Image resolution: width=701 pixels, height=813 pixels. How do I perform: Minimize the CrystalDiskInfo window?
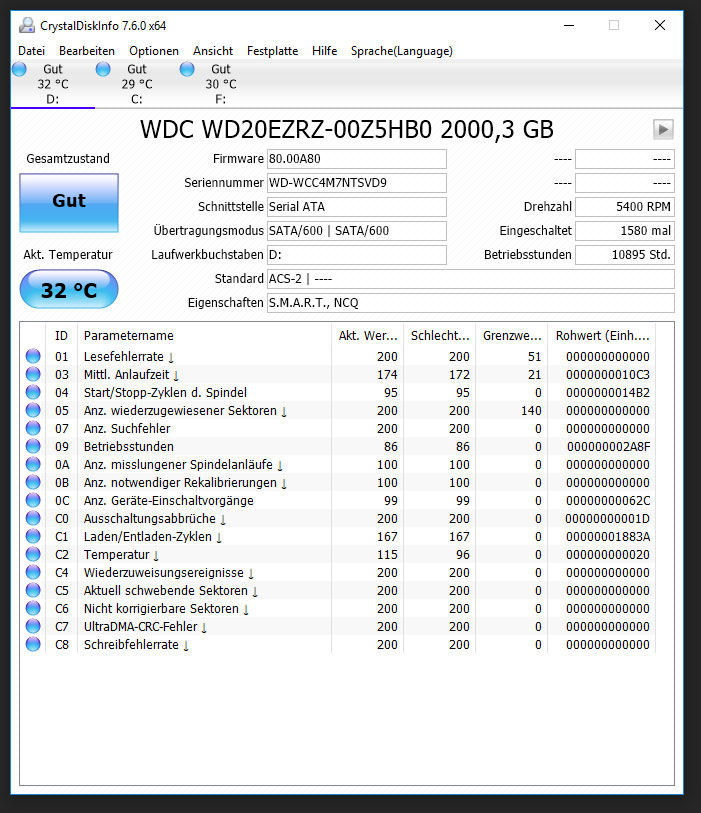pyautogui.click(x=569, y=25)
